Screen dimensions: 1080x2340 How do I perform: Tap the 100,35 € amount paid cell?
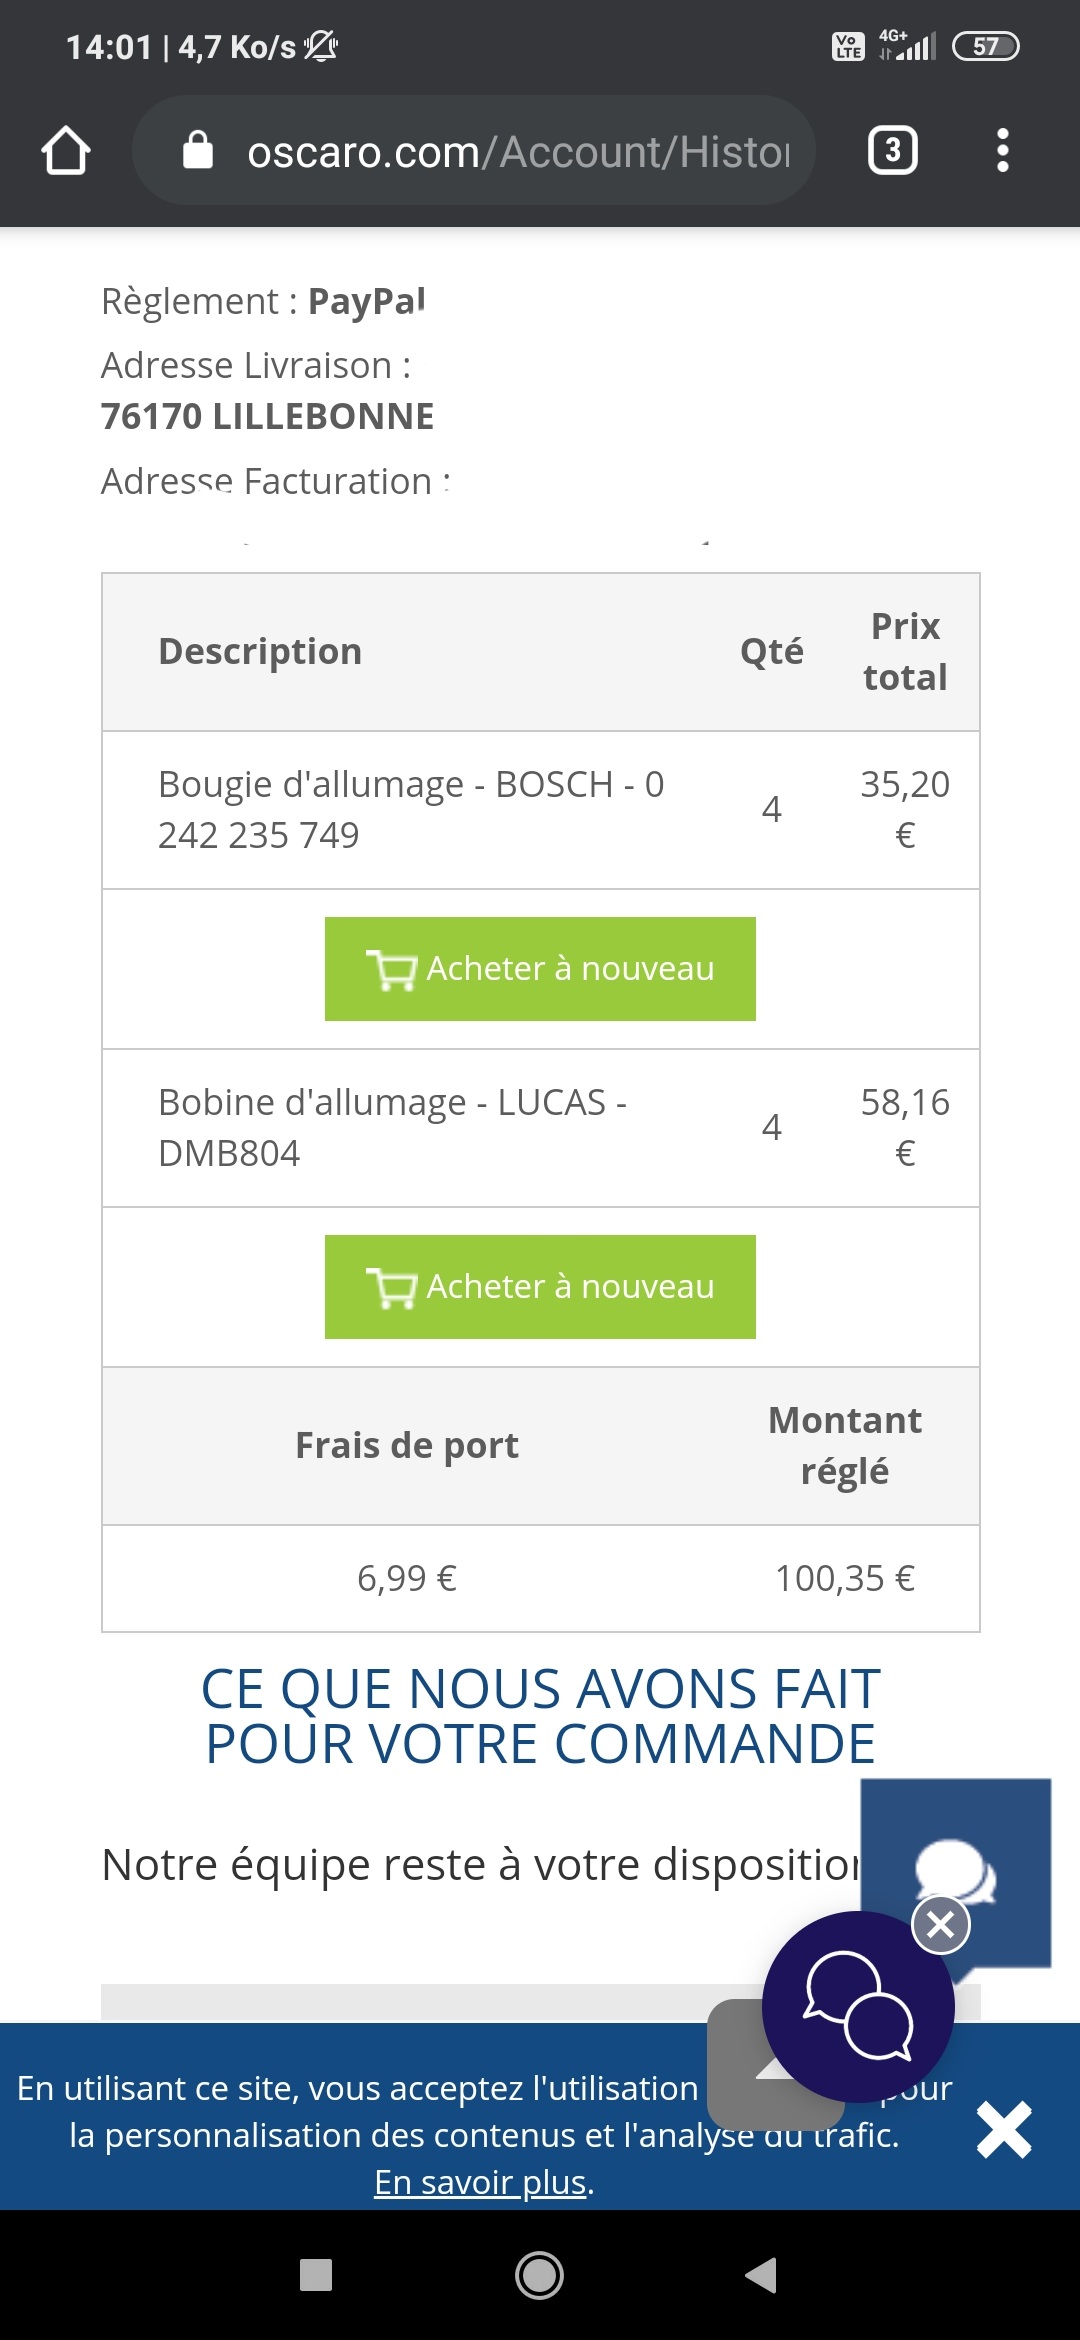point(845,1578)
